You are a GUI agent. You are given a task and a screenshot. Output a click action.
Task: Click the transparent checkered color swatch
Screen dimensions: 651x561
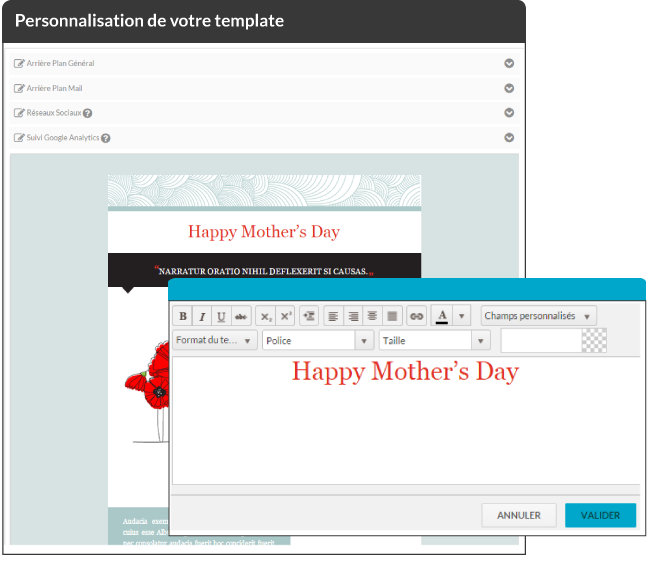coord(594,341)
